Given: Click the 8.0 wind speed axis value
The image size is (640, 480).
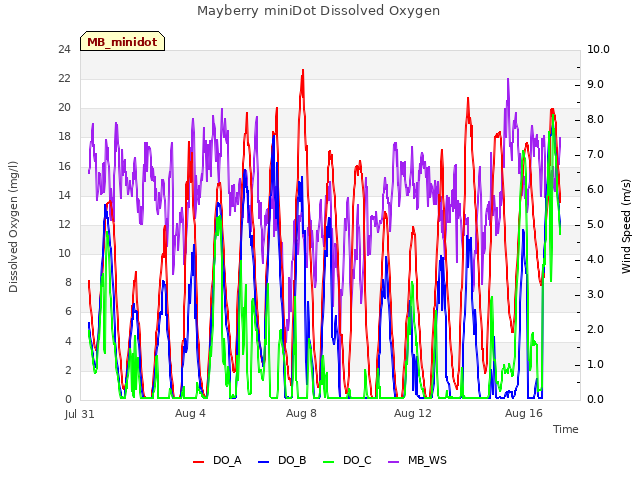Looking at the screenshot, I should pyautogui.click(x=595, y=120).
